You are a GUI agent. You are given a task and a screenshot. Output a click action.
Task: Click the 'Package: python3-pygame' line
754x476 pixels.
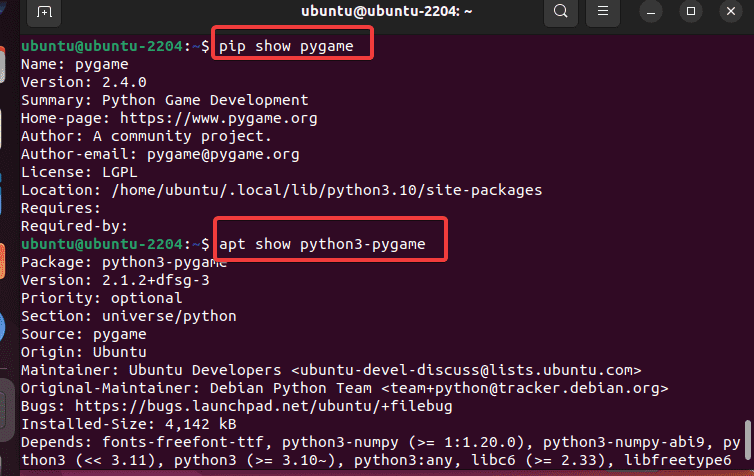pos(124,263)
